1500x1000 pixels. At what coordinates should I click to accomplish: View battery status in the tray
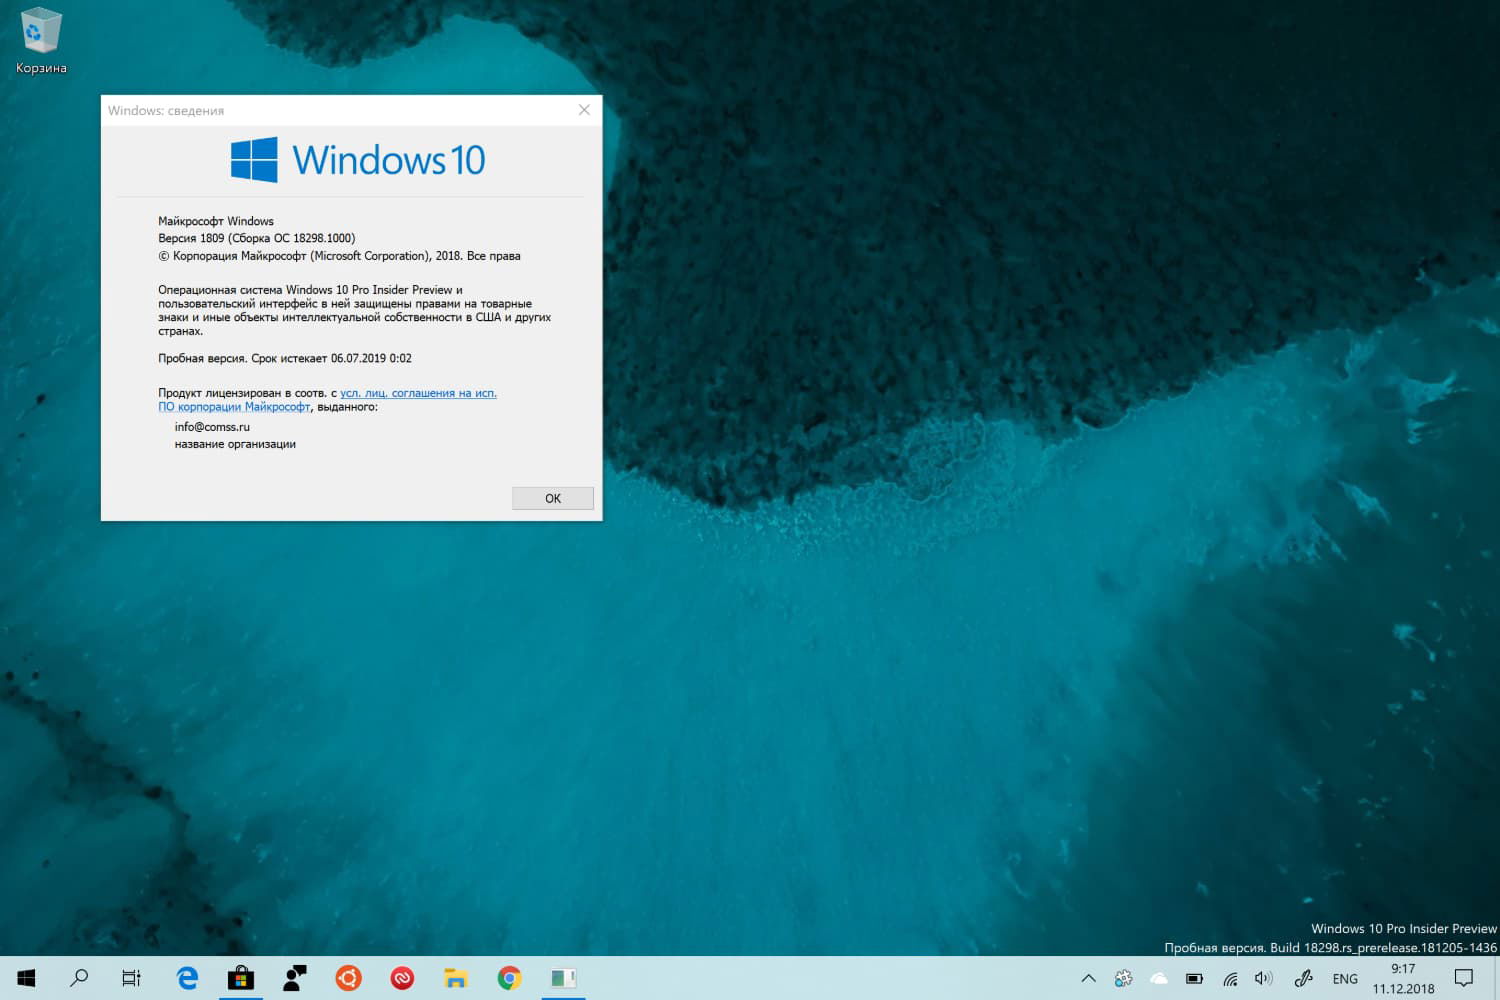point(1194,979)
